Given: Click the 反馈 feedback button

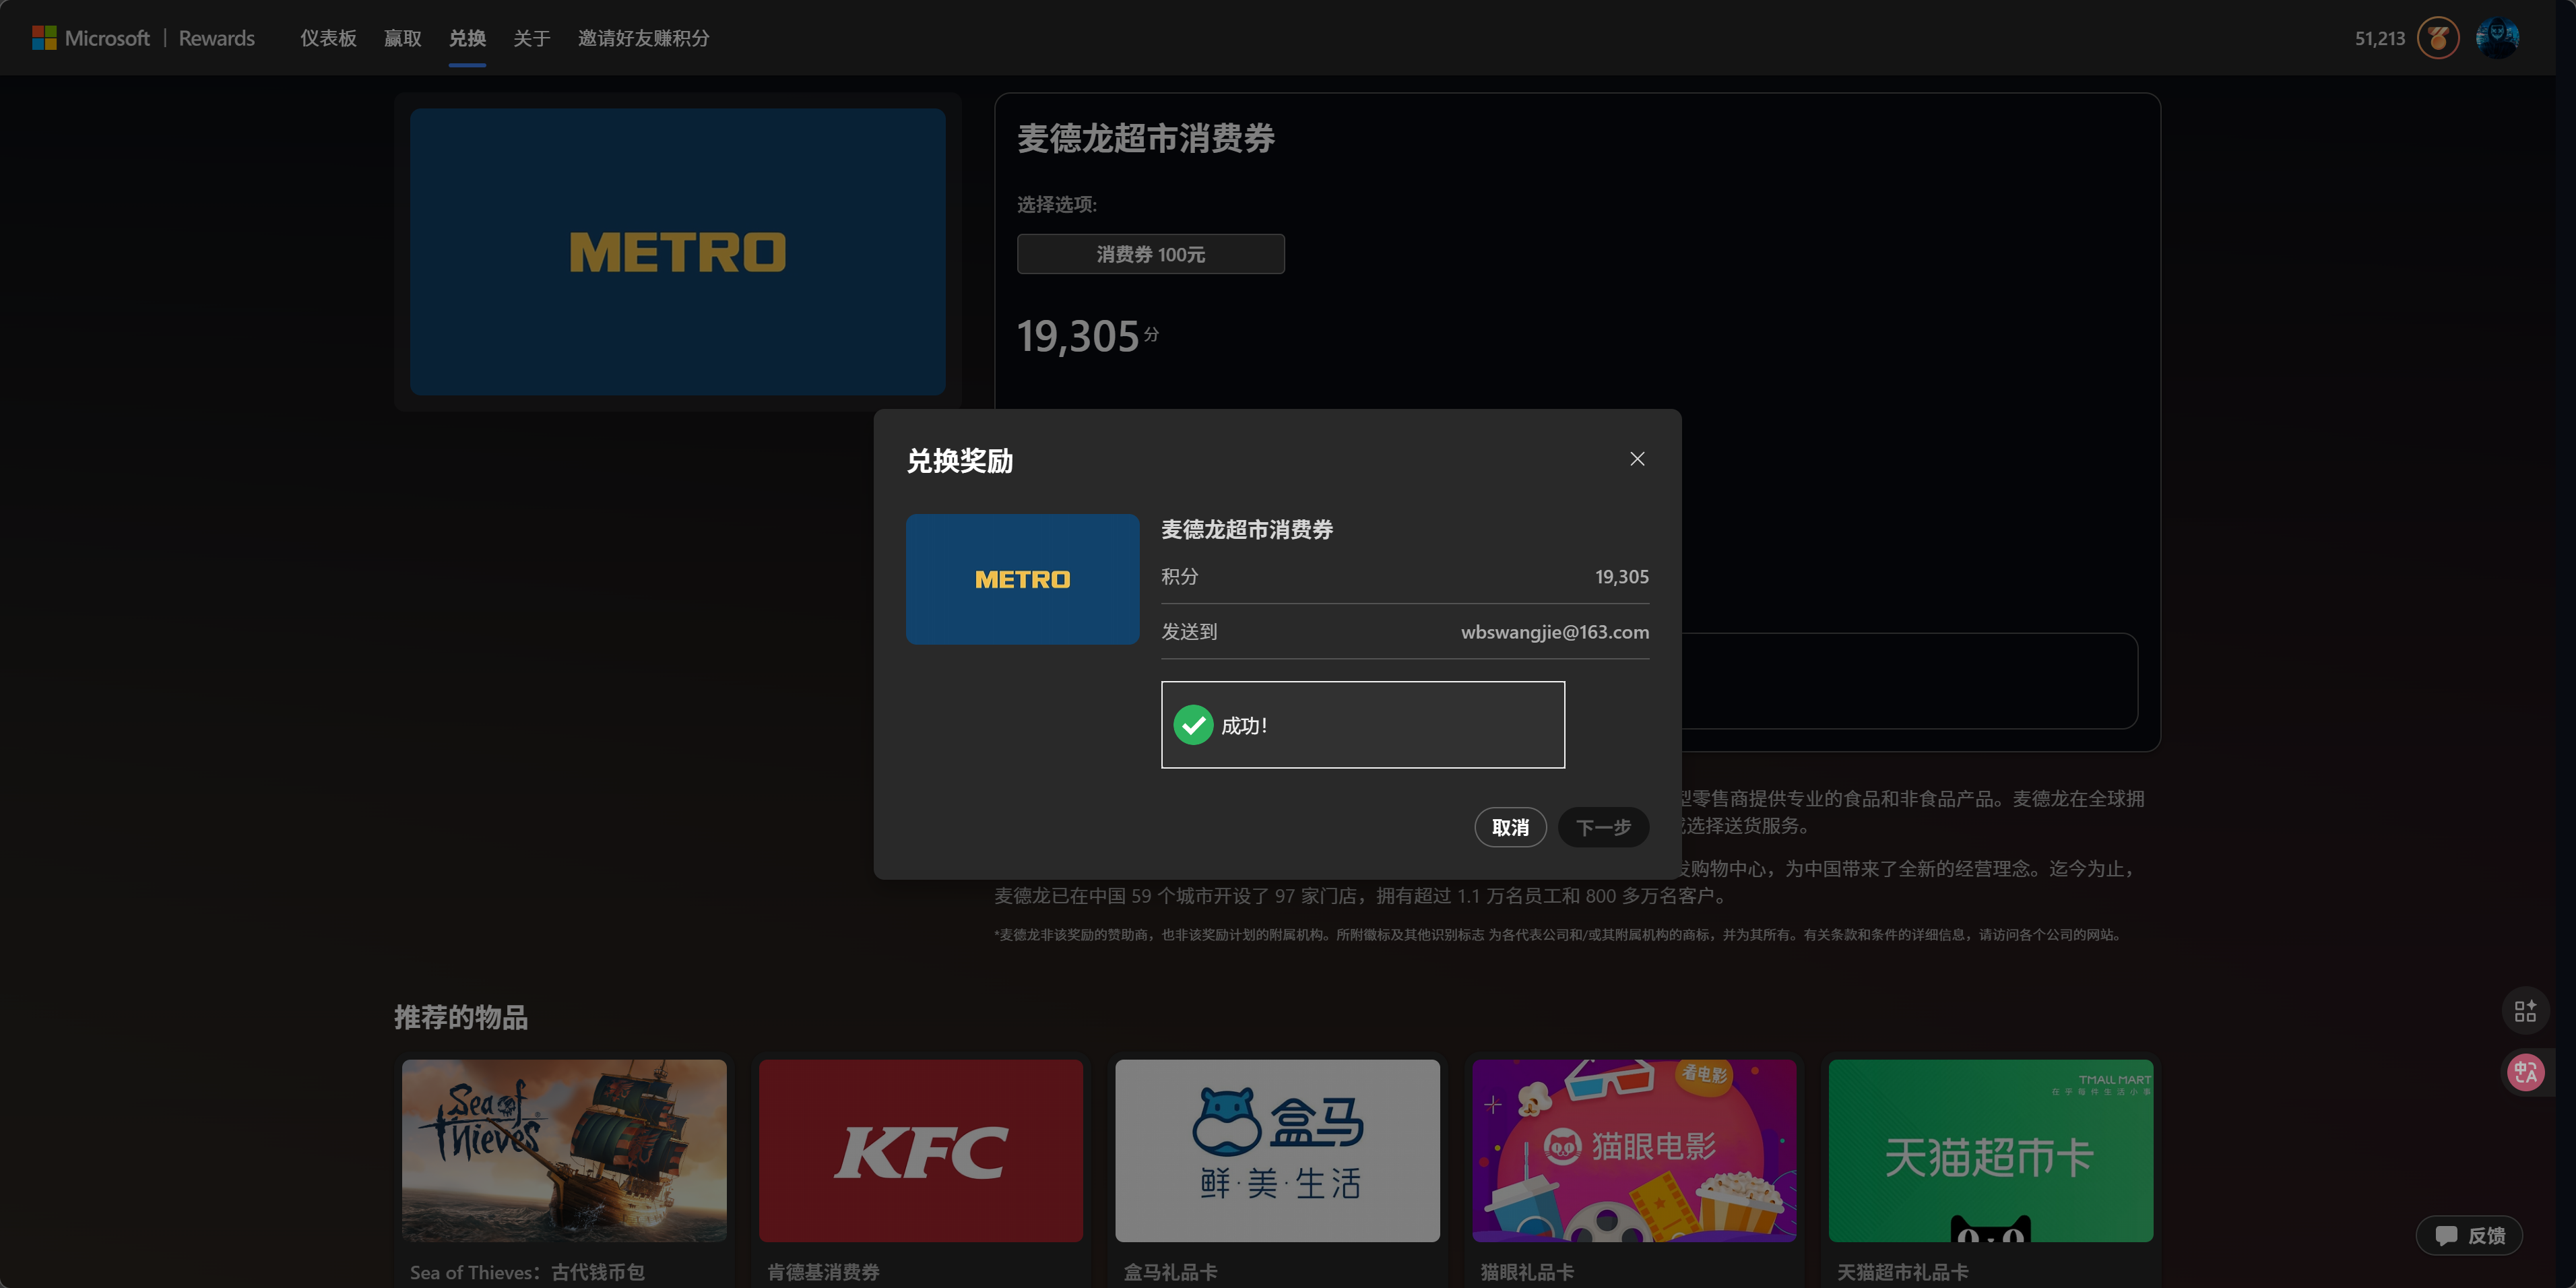Looking at the screenshot, I should click(x=2469, y=1235).
